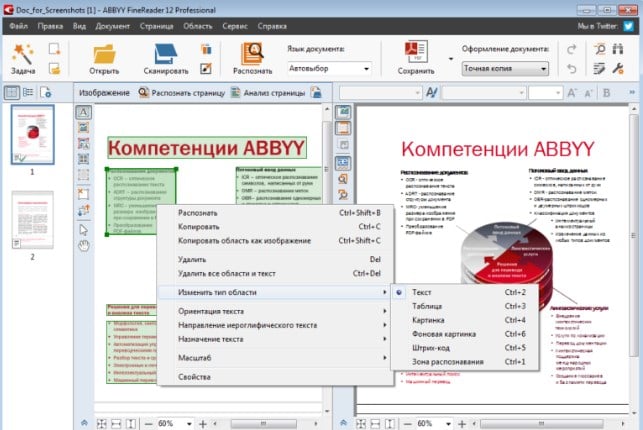Save the document with the Сохранить PDF icon
The height and width of the screenshot is (430, 643).
coord(416,52)
